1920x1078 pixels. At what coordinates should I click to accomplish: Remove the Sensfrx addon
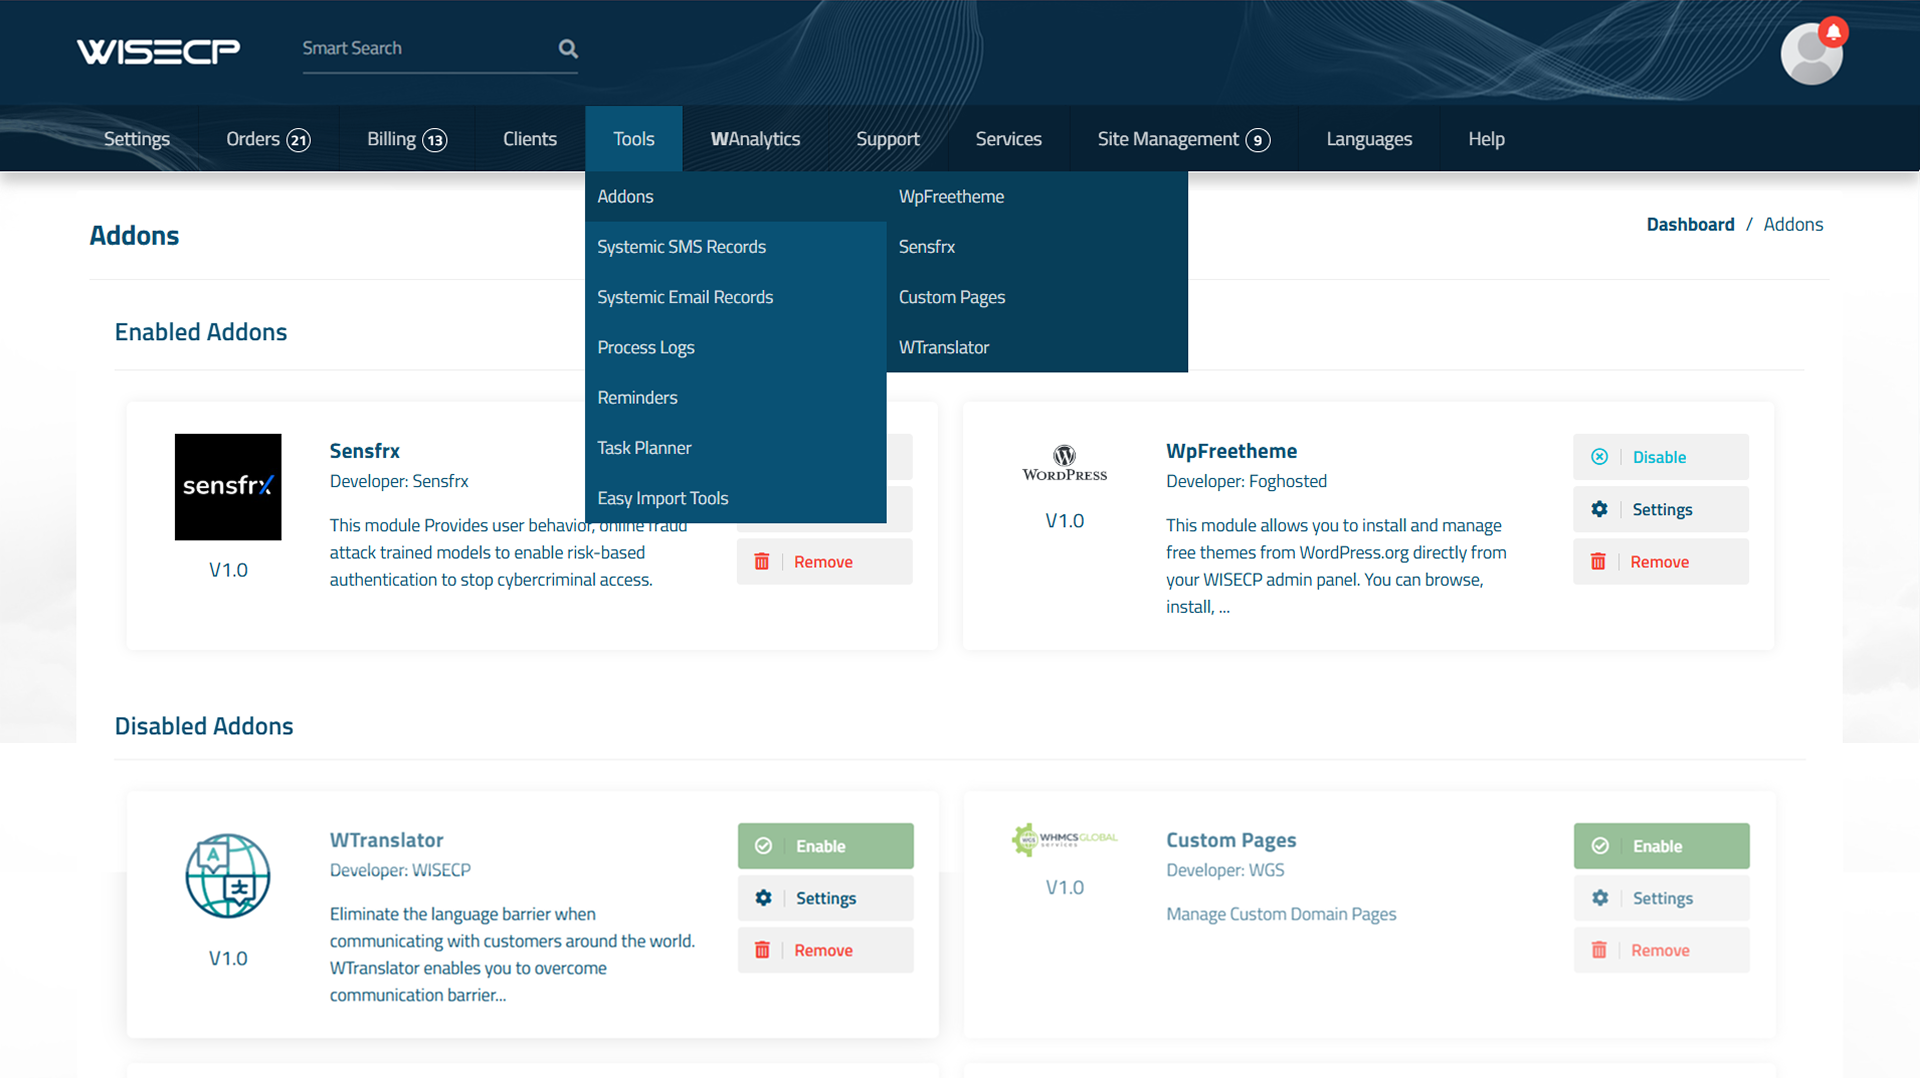(x=825, y=562)
